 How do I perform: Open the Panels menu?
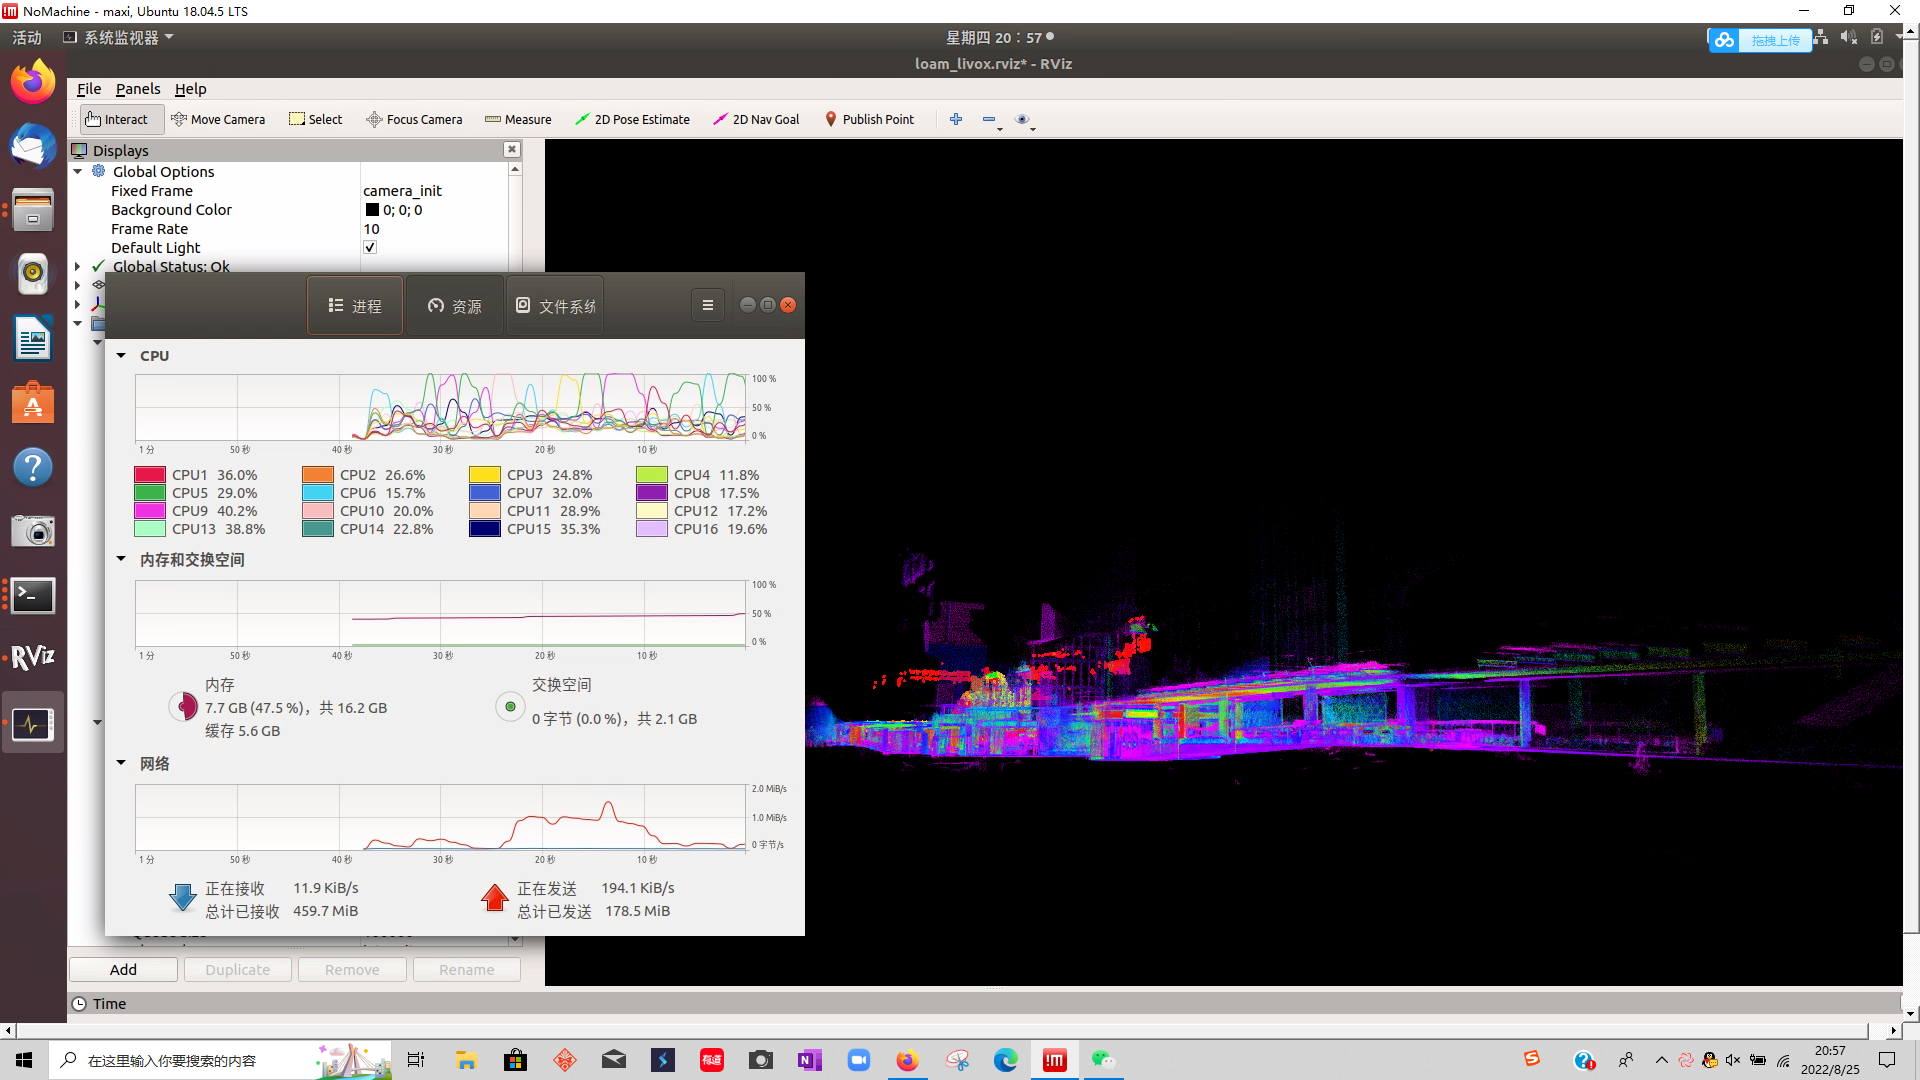(138, 89)
